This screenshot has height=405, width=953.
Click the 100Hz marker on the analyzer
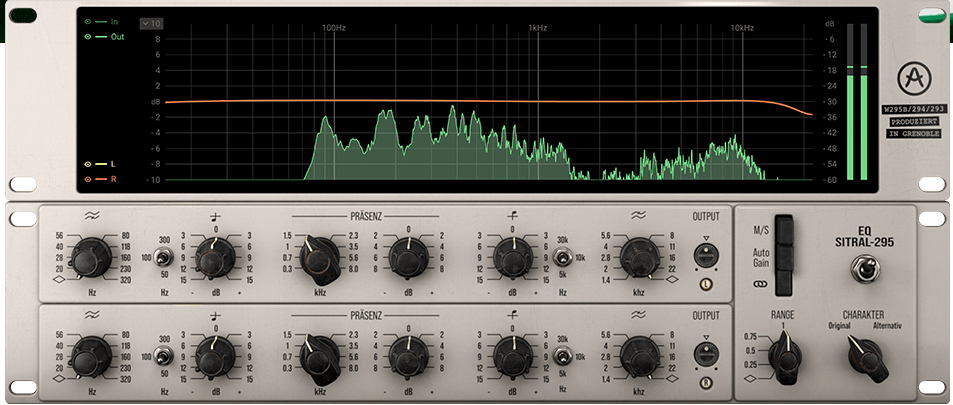click(334, 28)
